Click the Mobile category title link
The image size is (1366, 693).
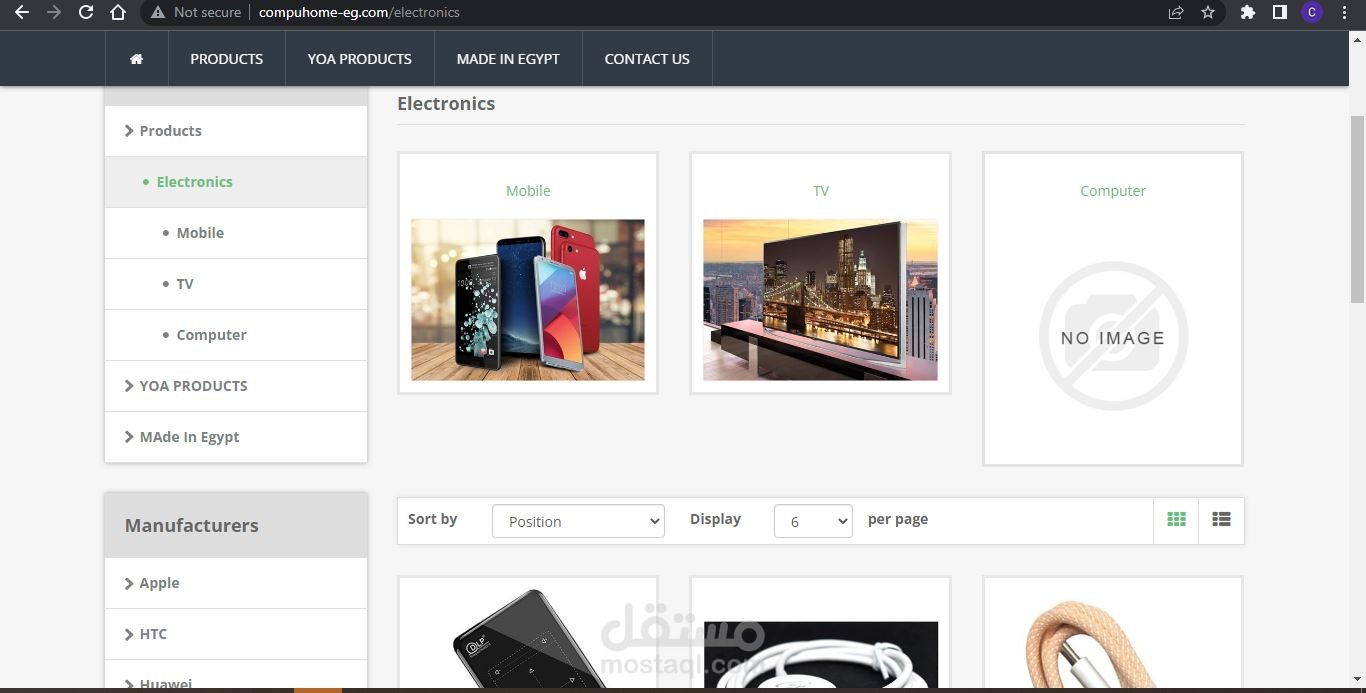tap(528, 191)
